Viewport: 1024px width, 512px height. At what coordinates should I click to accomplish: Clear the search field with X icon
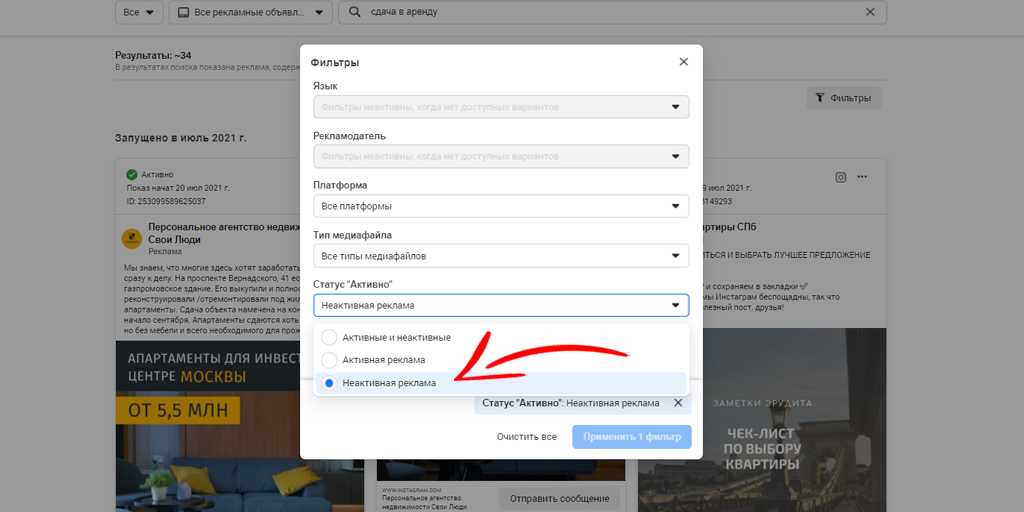pyautogui.click(x=870, y=12)
